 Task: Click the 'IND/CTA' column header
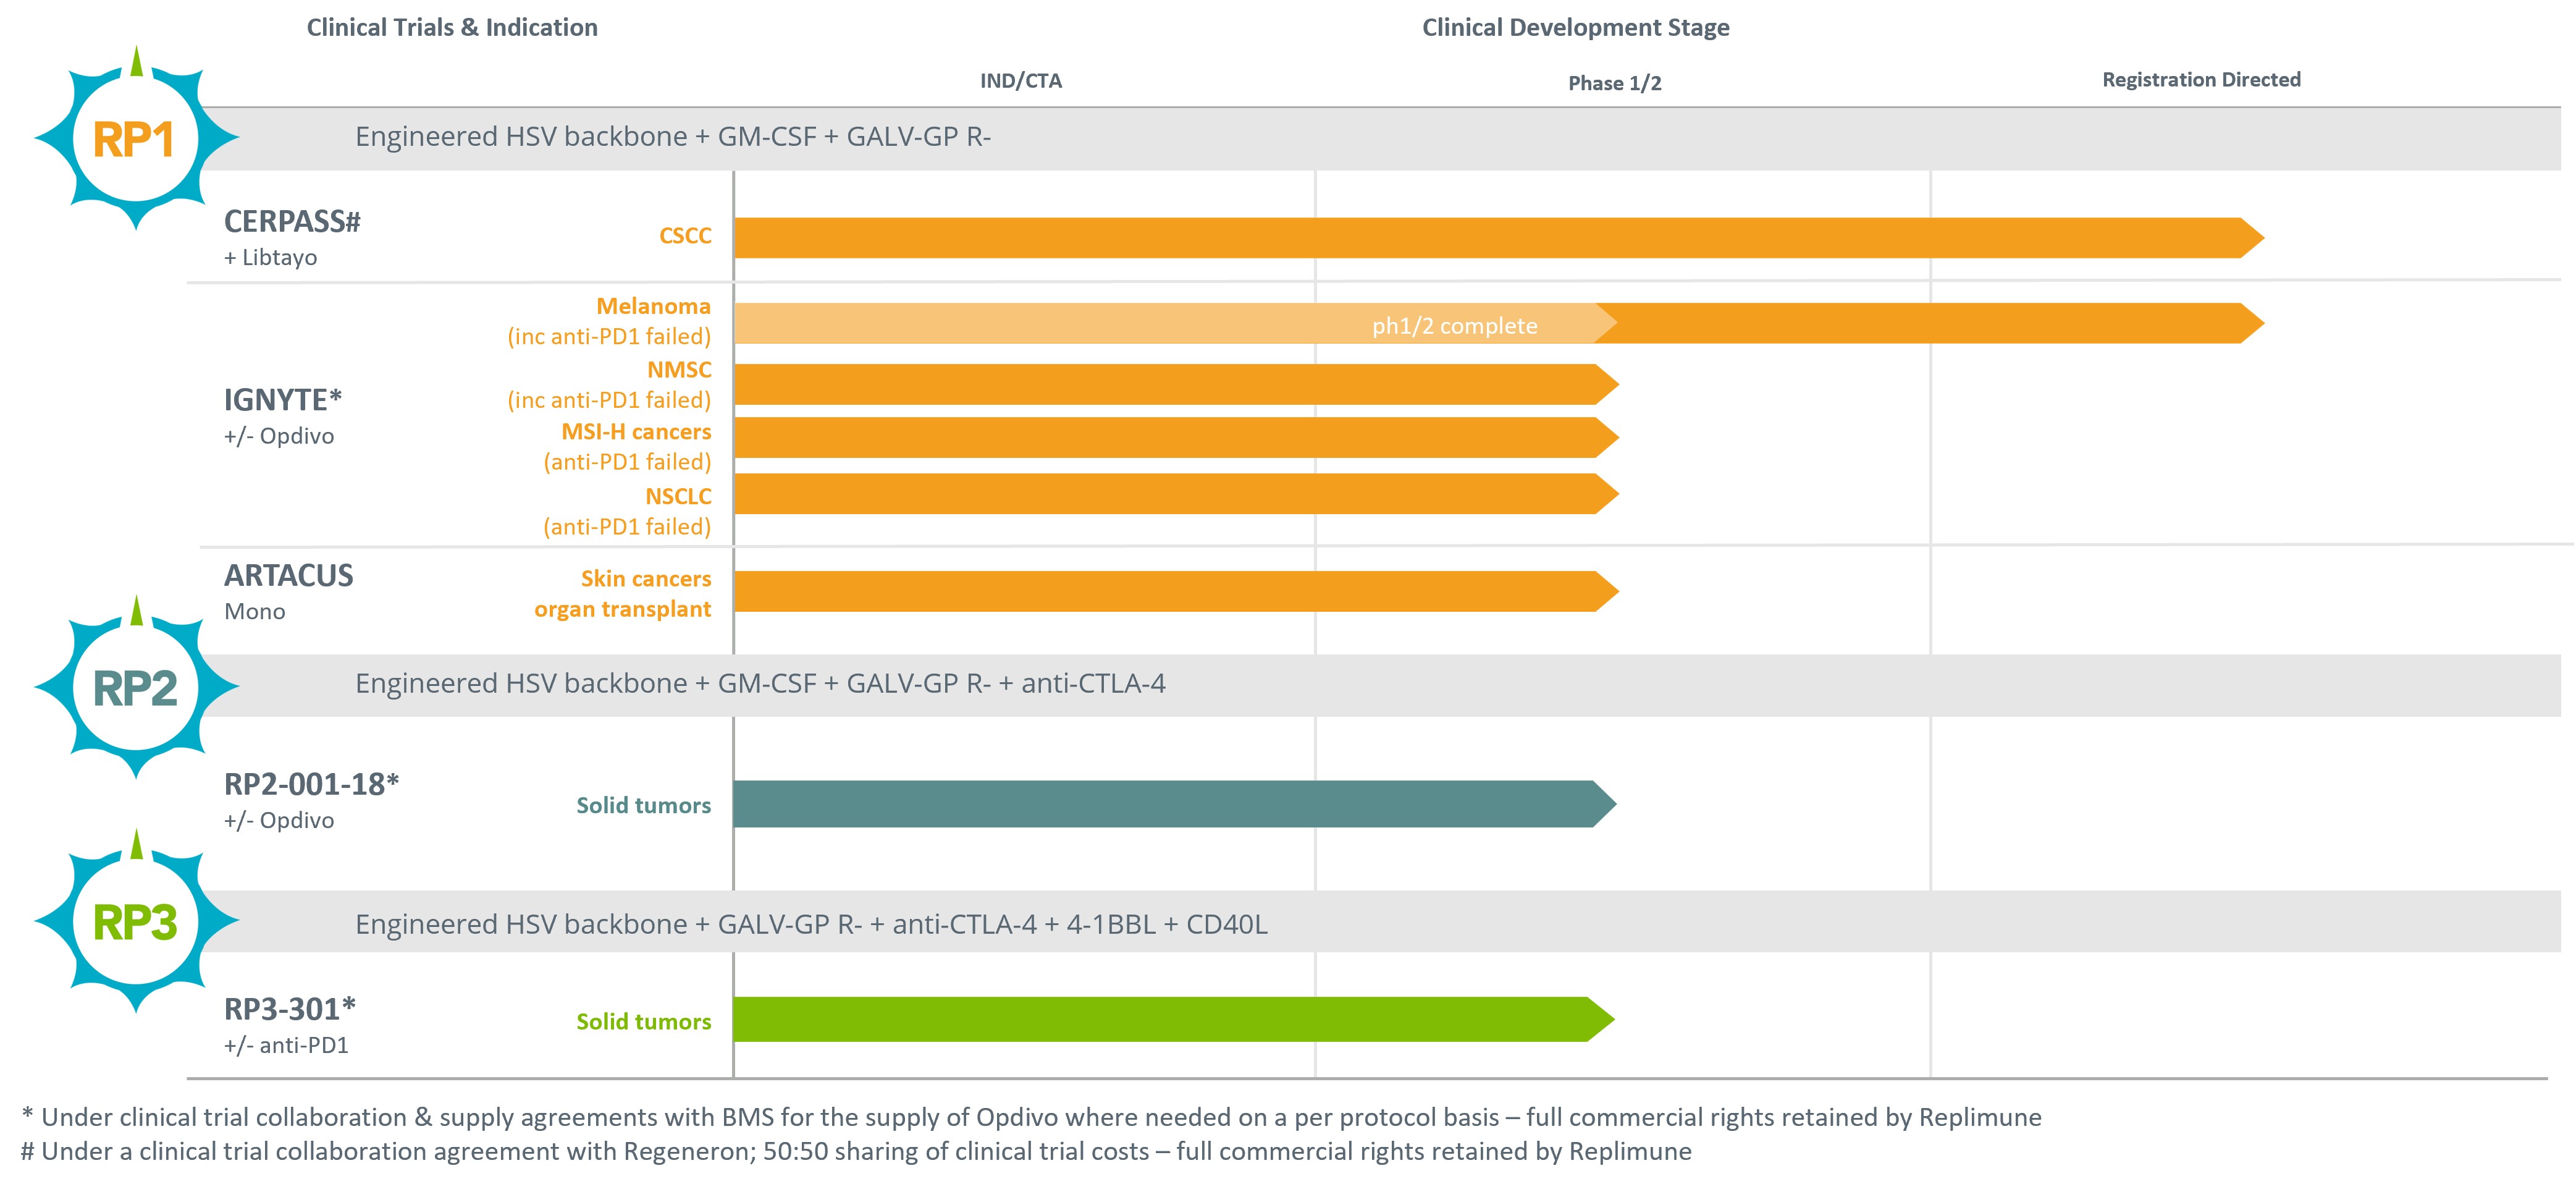1020,81
